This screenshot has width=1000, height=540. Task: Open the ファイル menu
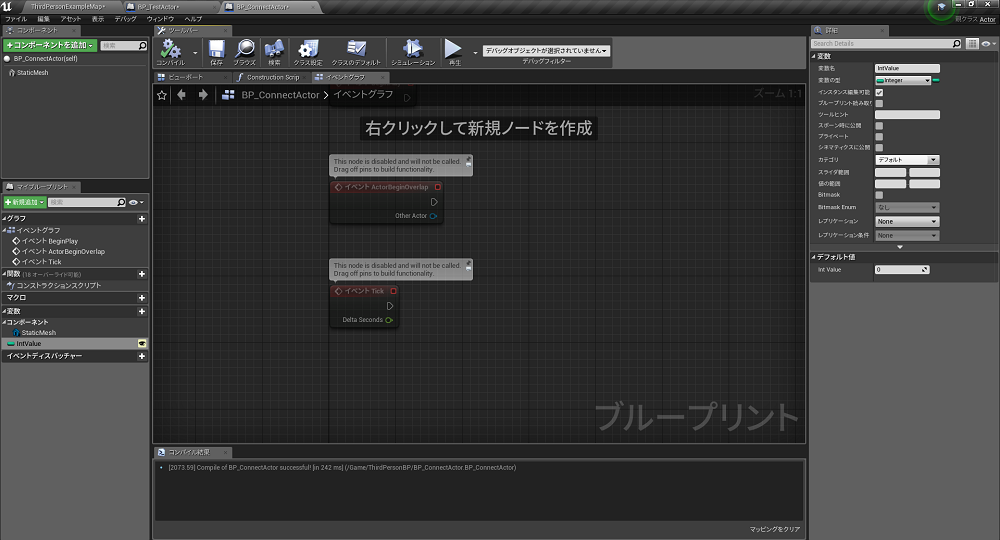[16, 19]
